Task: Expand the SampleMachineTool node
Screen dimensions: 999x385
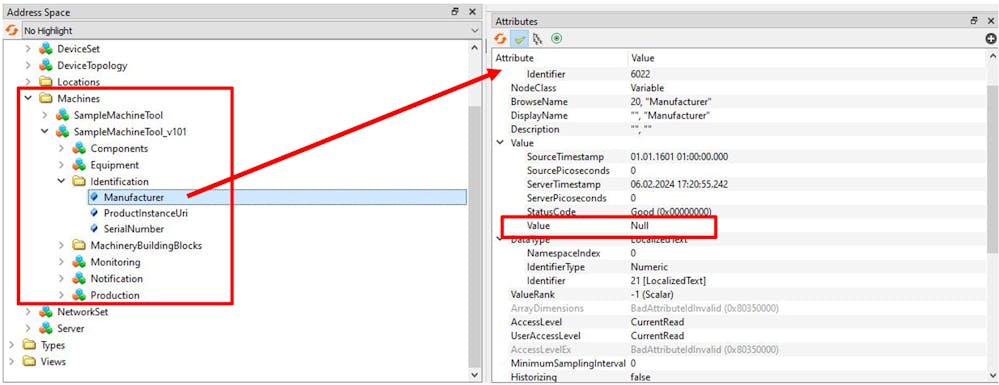Action: pyautogui.click(x=45, y=115)
